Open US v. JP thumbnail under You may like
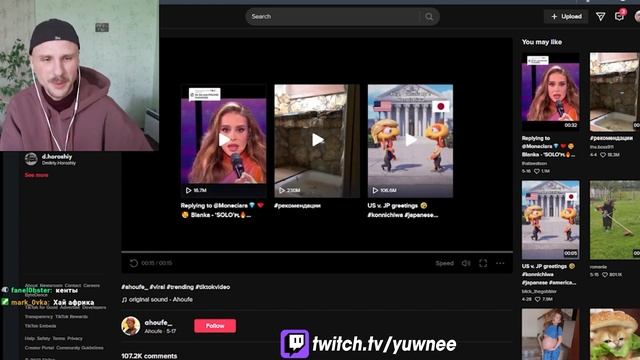 (x=550, y=220)
